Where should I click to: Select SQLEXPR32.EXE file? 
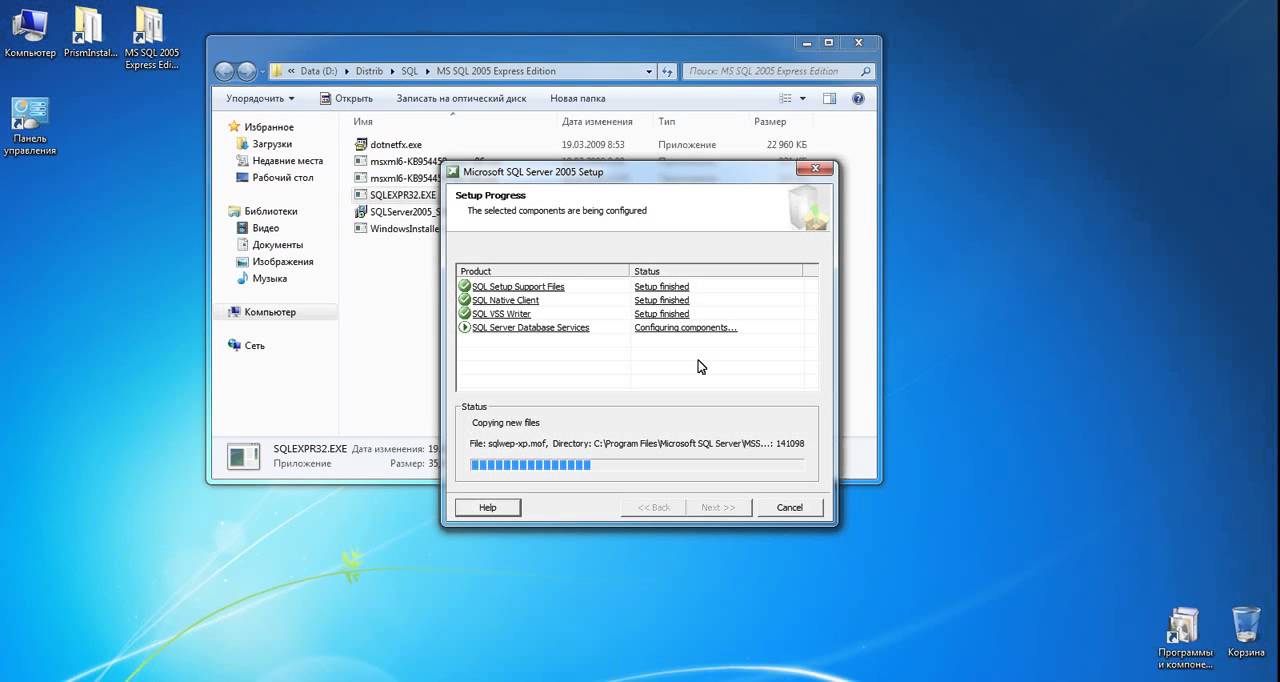(397, 195)
